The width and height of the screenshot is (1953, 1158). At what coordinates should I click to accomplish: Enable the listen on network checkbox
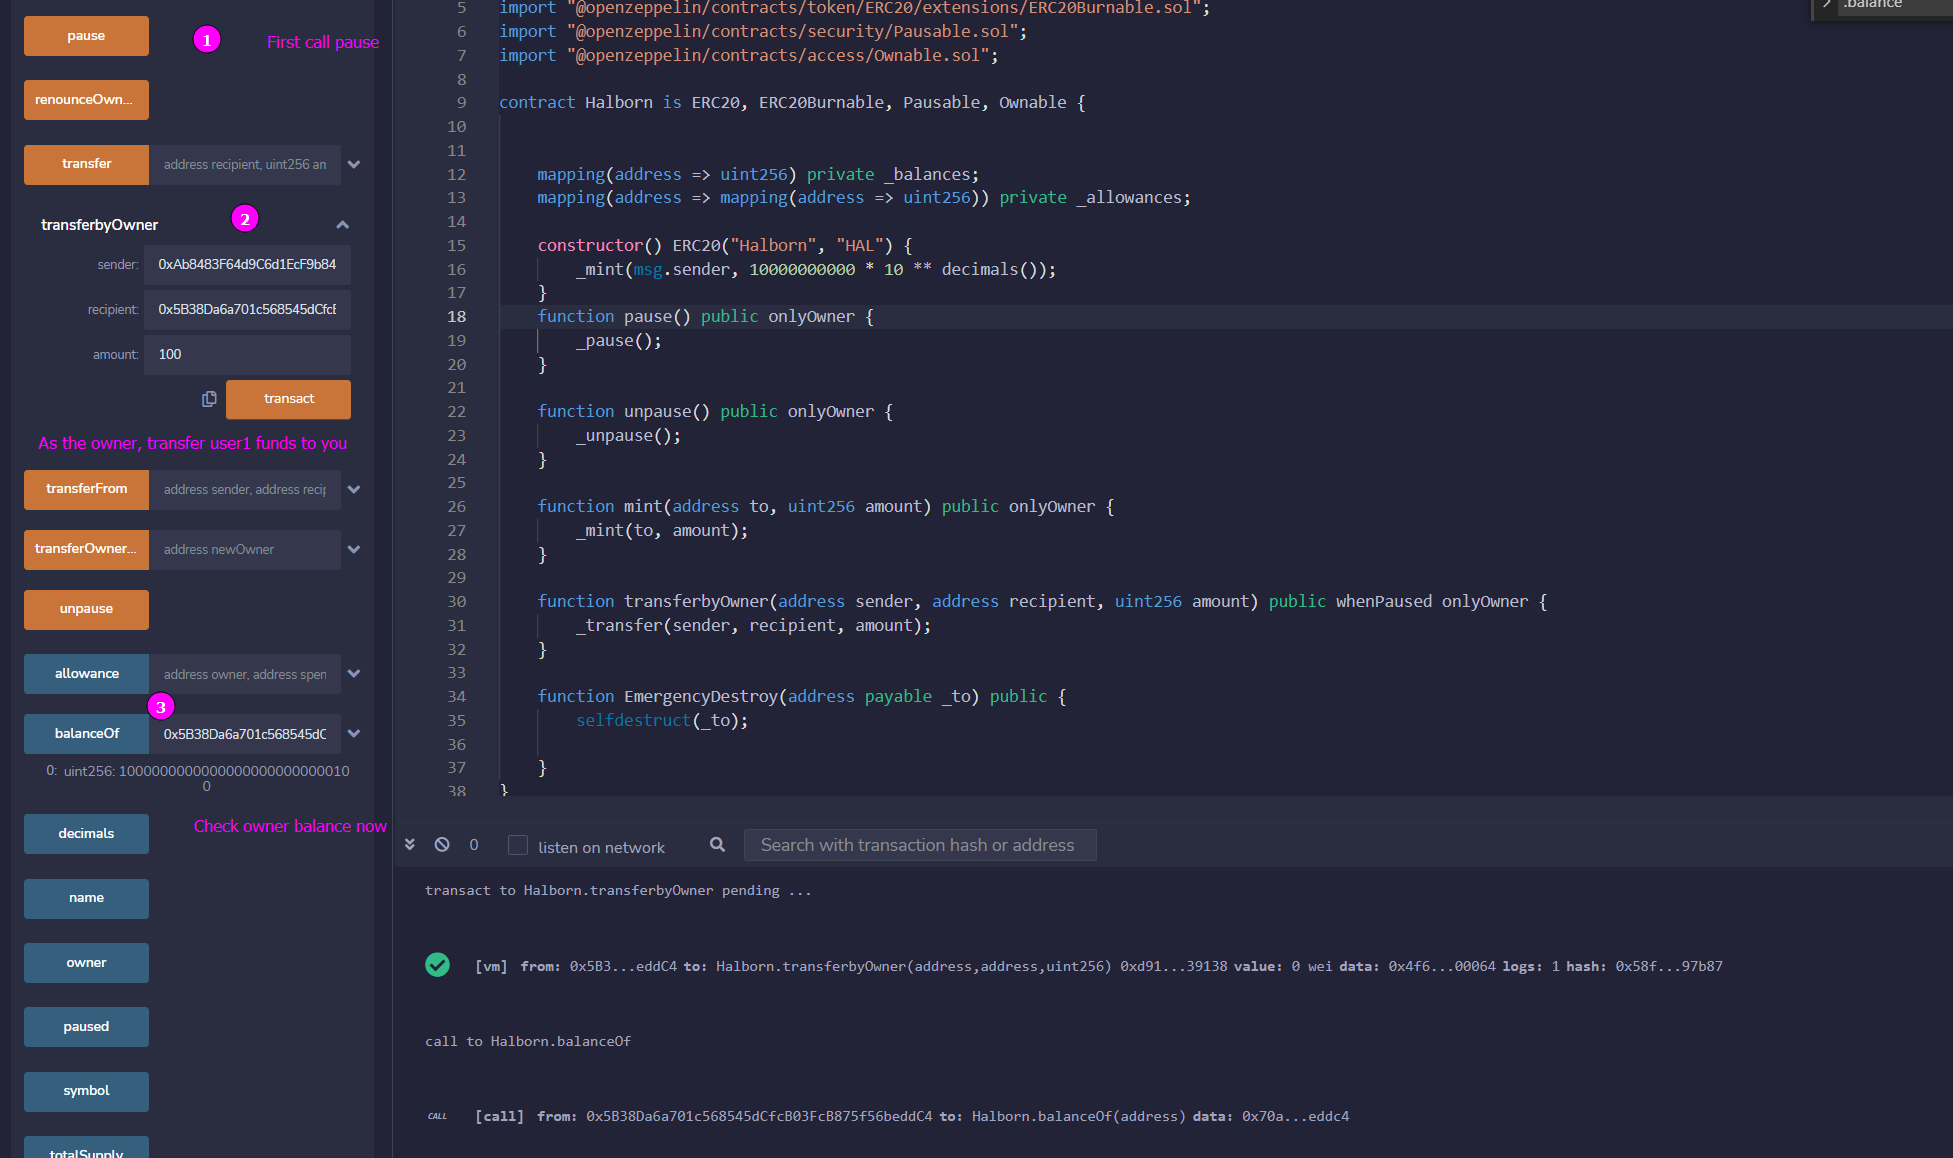click(x=518, y=844)
